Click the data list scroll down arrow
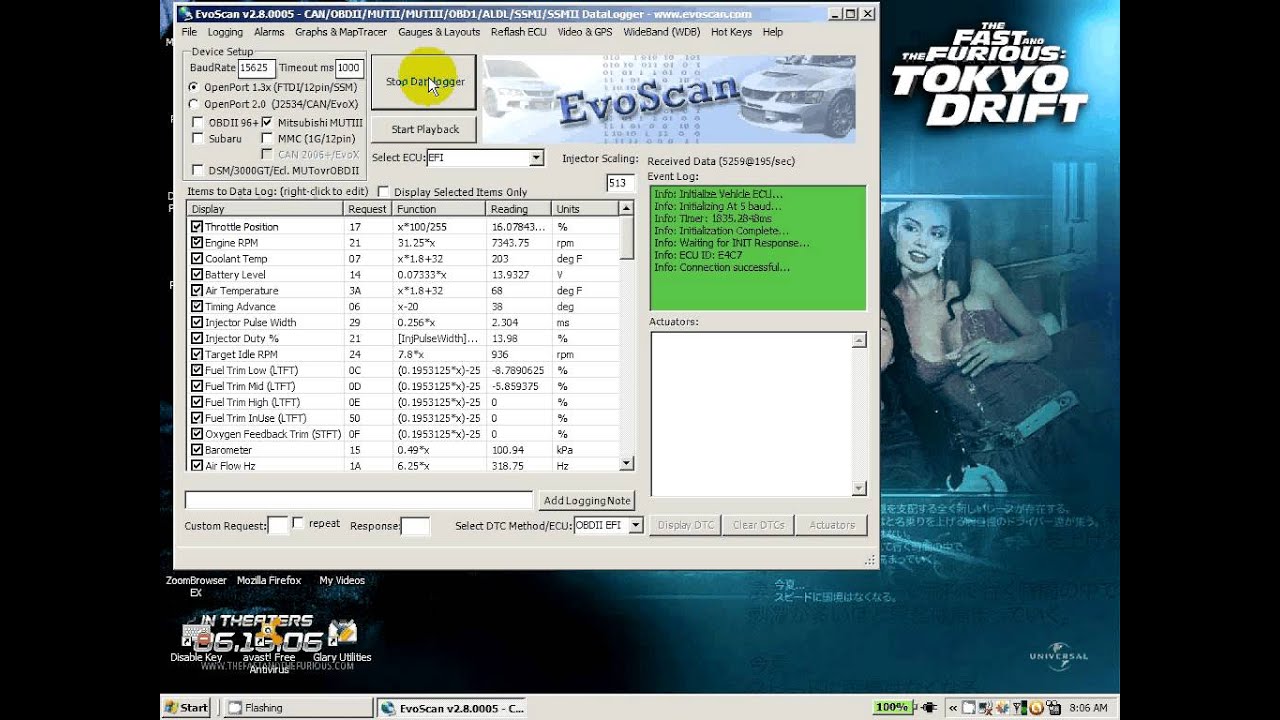This screenshot has height=720, width=1280. [x=626, y=464]
